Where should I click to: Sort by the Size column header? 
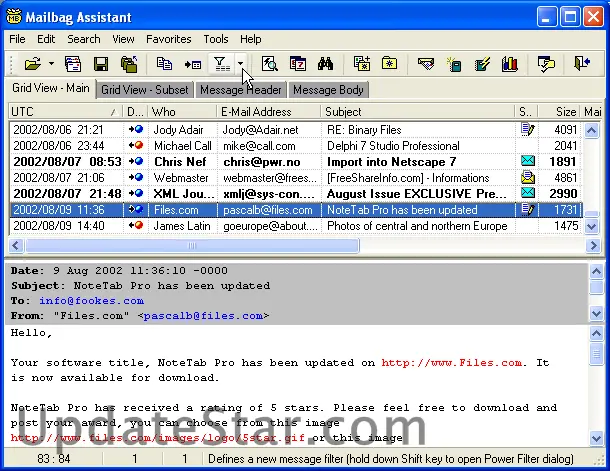pyautogui.click(x=559, y=112)
